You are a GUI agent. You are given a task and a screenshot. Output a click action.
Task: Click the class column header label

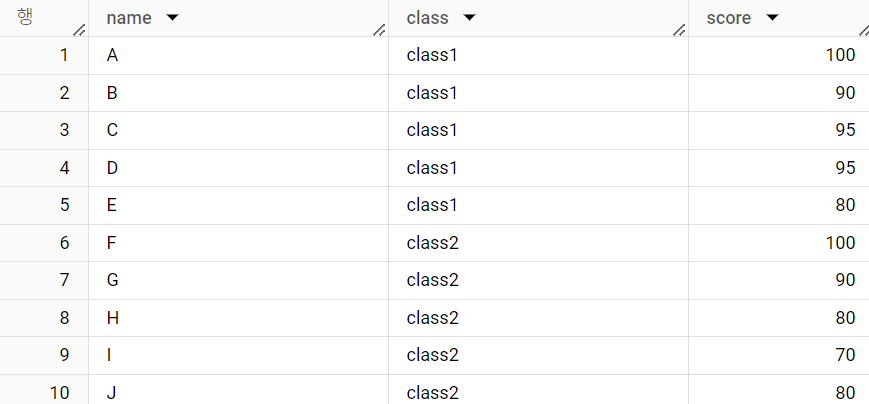click(427, 18)
